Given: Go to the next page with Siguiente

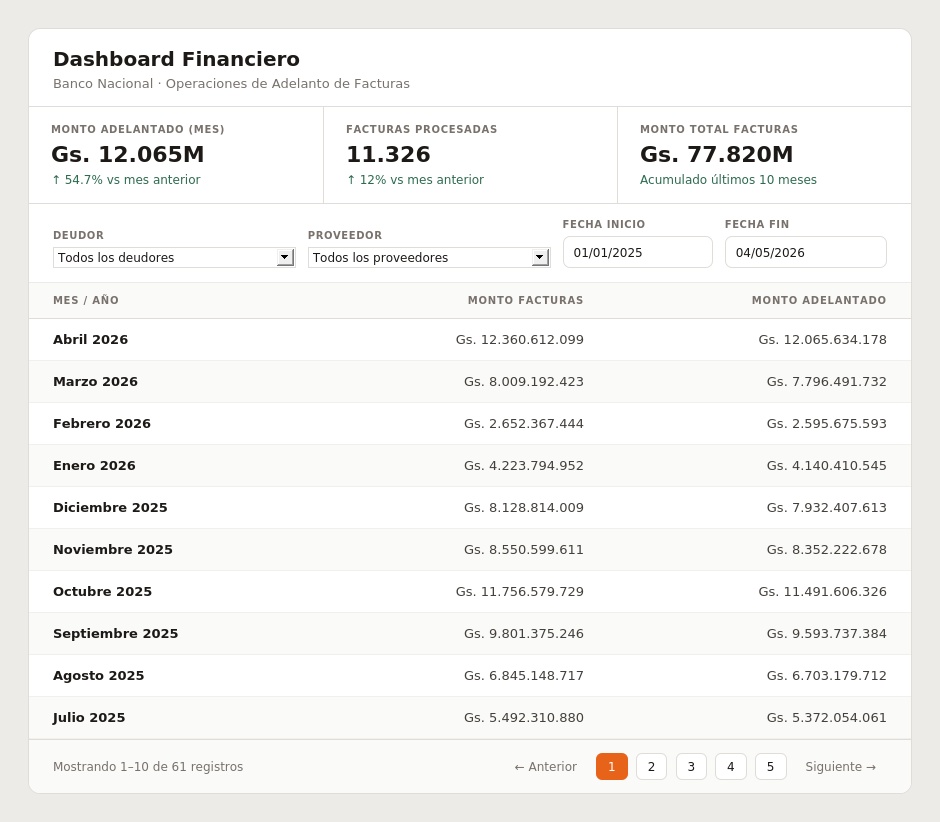Looking at the screenshot, I should point(840,767).
